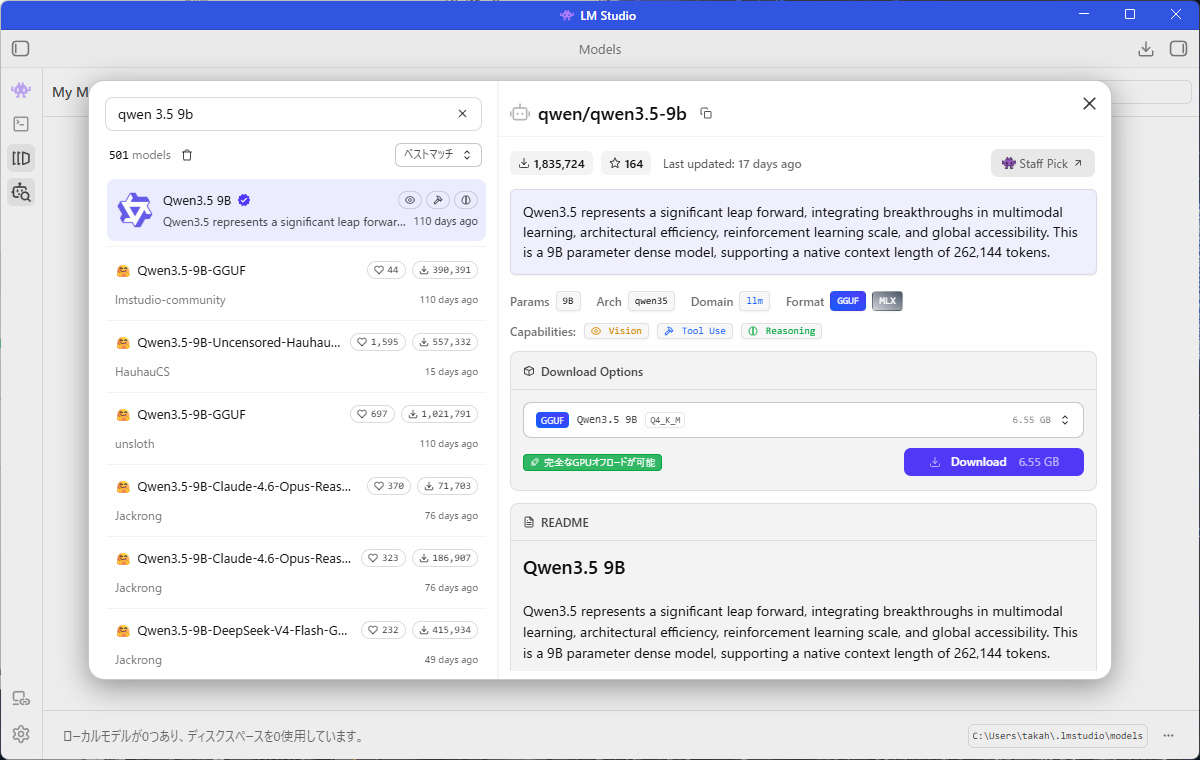Click the trash icon next to 501 models
Viewport: 1200px width, 760px height.
[187, 155]
